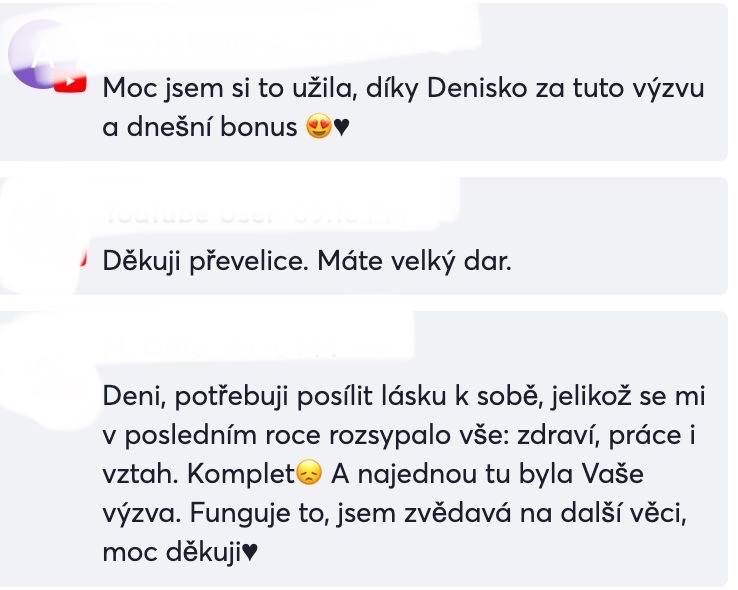Open the hidden author name above "Deni, potřebuji"
This screenshot has height=590, width=738.
pos(221,347)
